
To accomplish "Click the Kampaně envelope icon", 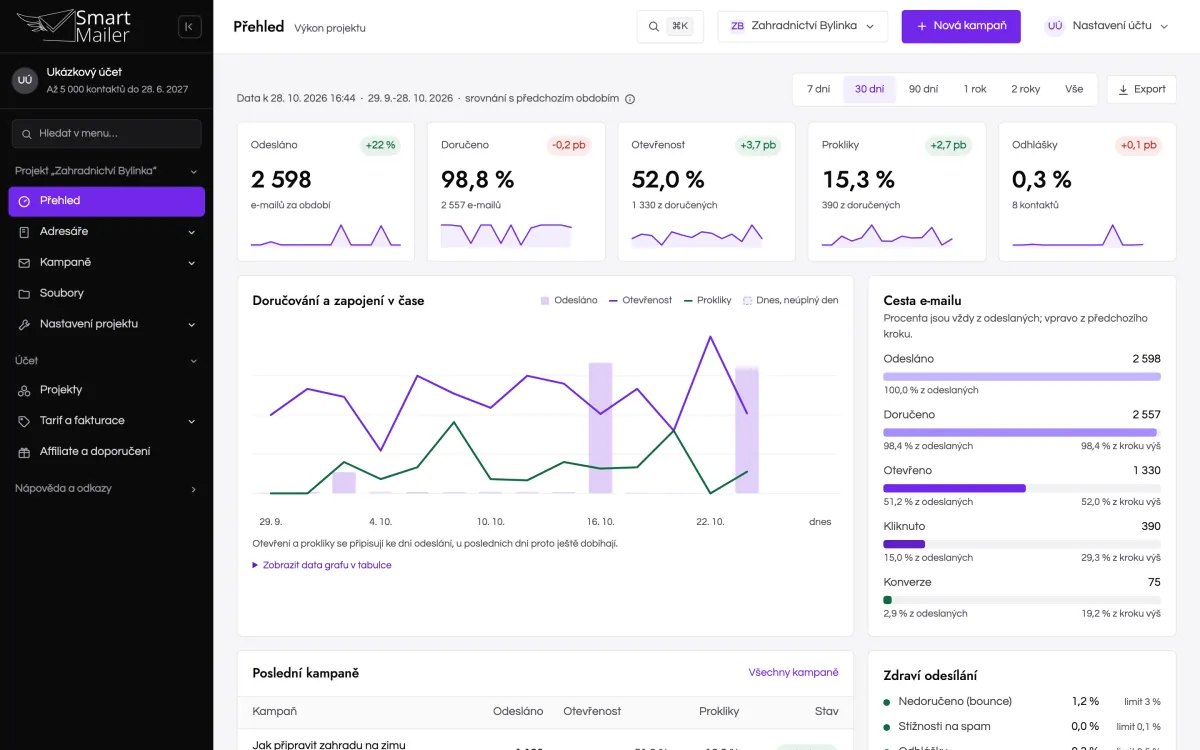I will pyautogui.click(x=24, y=263).
